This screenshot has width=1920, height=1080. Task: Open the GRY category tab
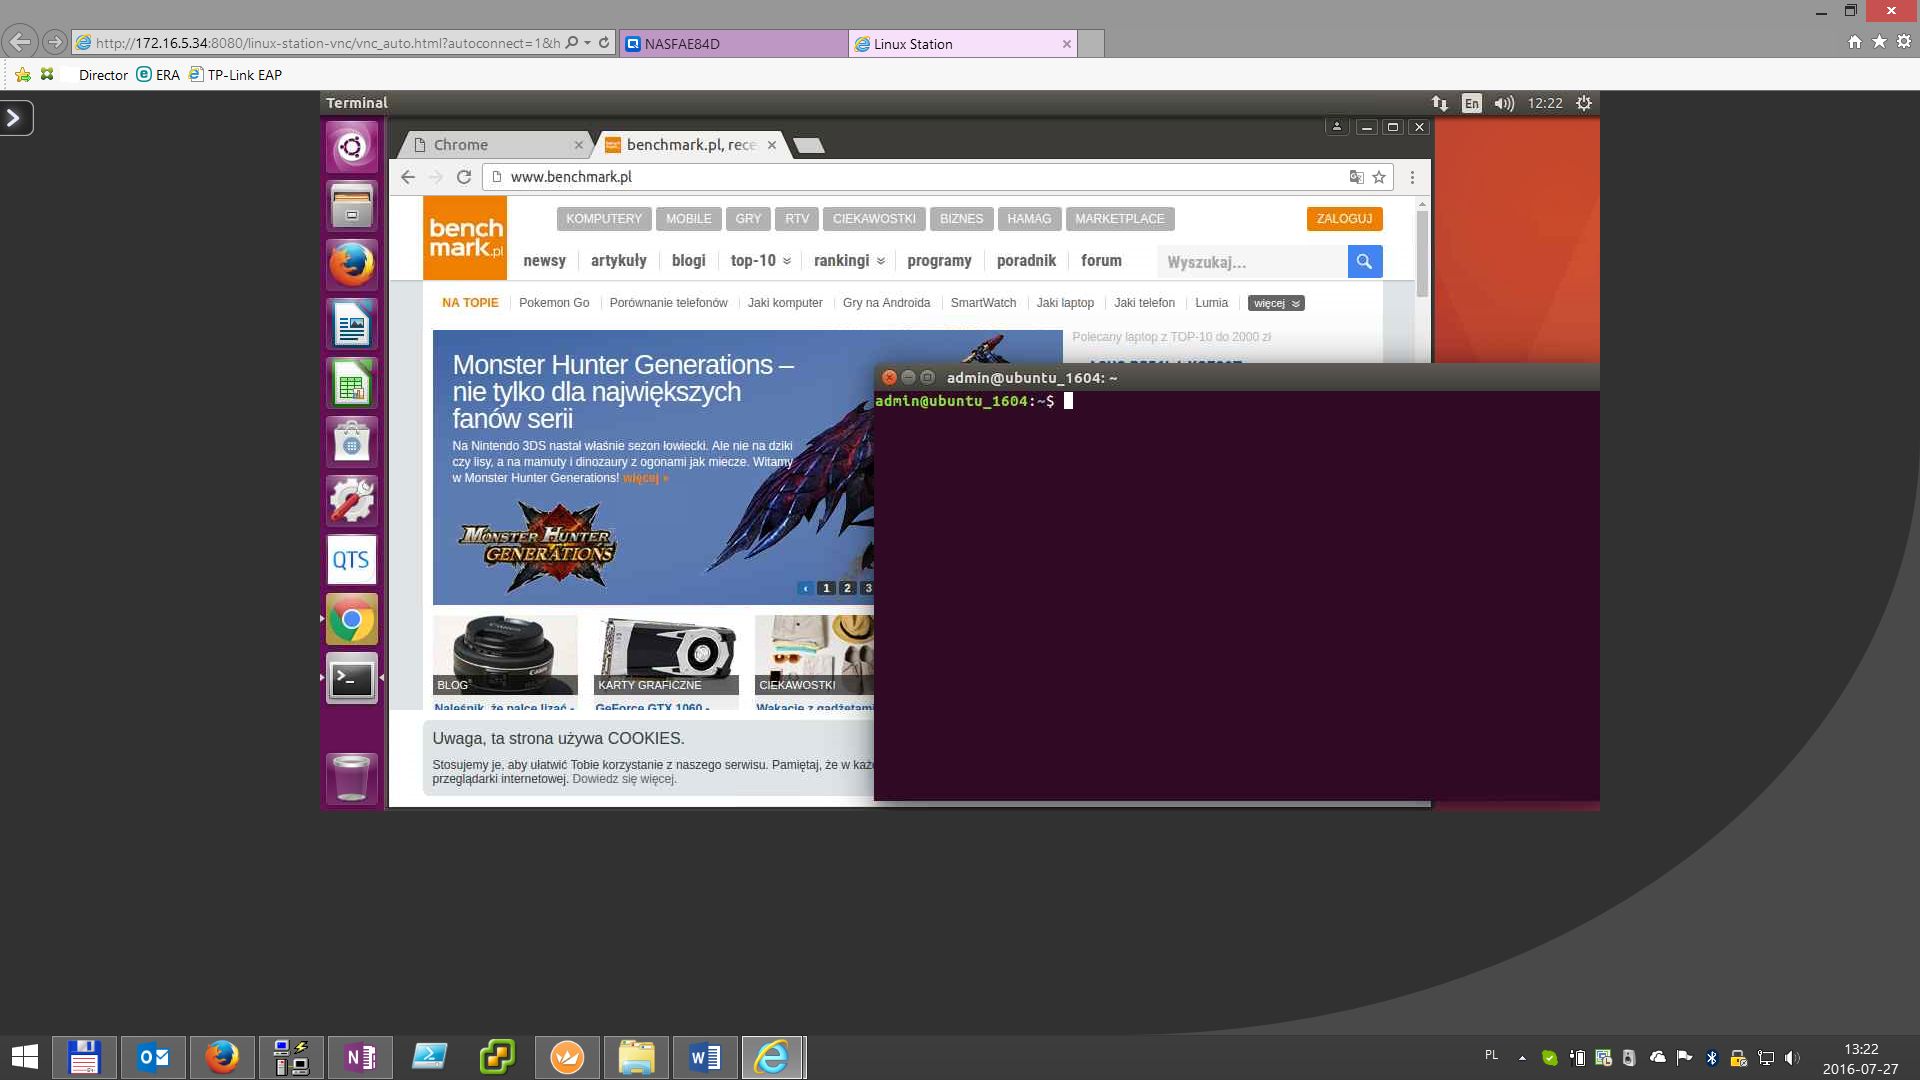pyautogui.click(x=748, y=219)
